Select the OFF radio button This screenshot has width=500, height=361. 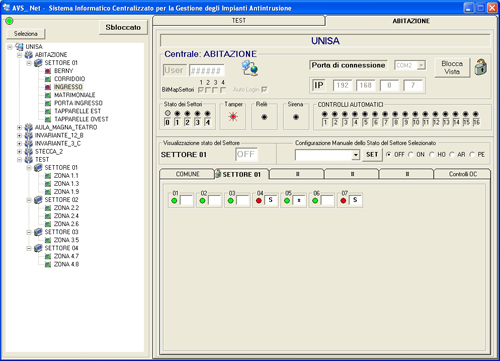tap(389, 155)
